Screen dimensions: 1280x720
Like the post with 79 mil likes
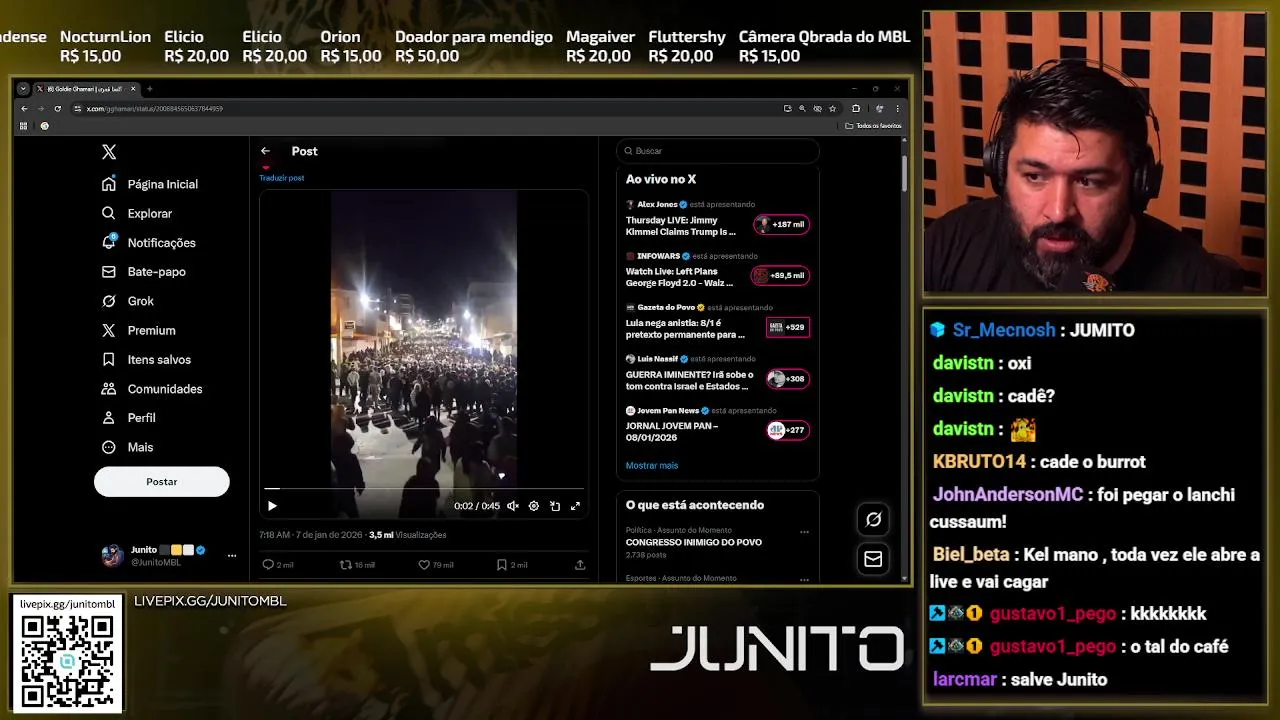[435, 565]
